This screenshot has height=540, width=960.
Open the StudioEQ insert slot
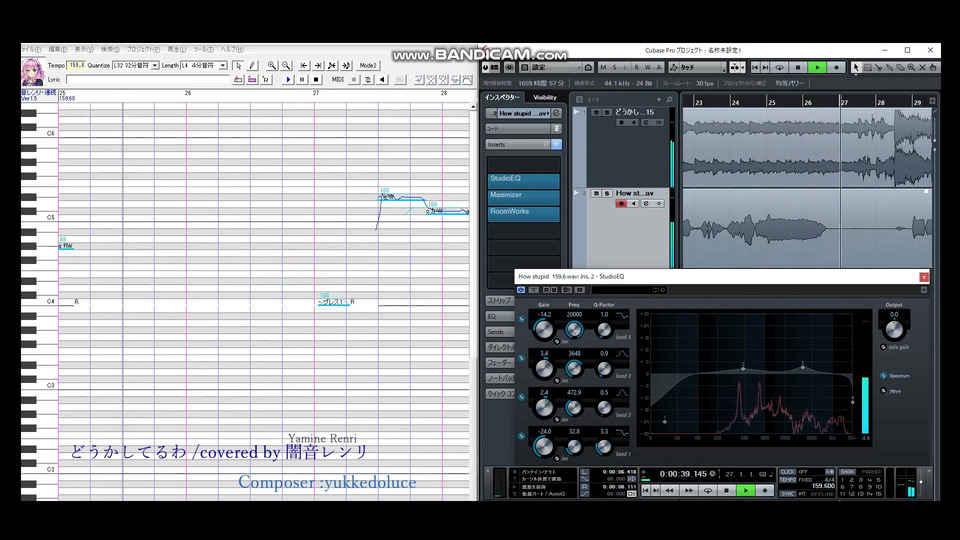click(523, 179)
